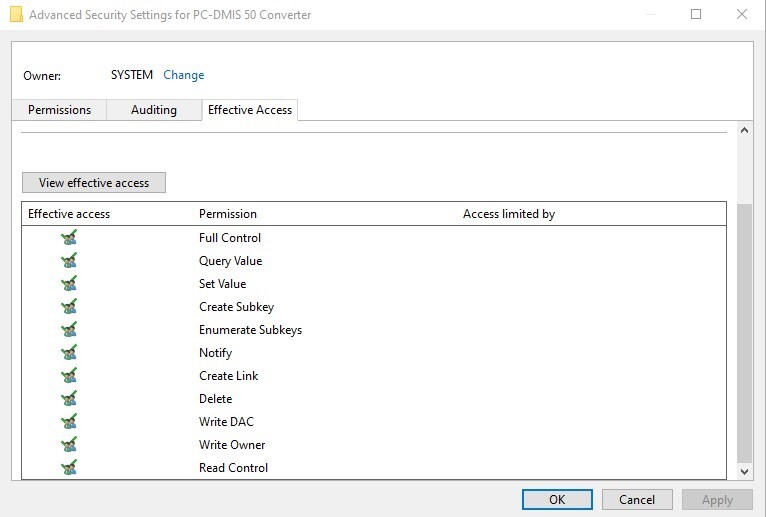Open the Auditing tab
This screenshot has height=517, width=766.
pos(154,110)
